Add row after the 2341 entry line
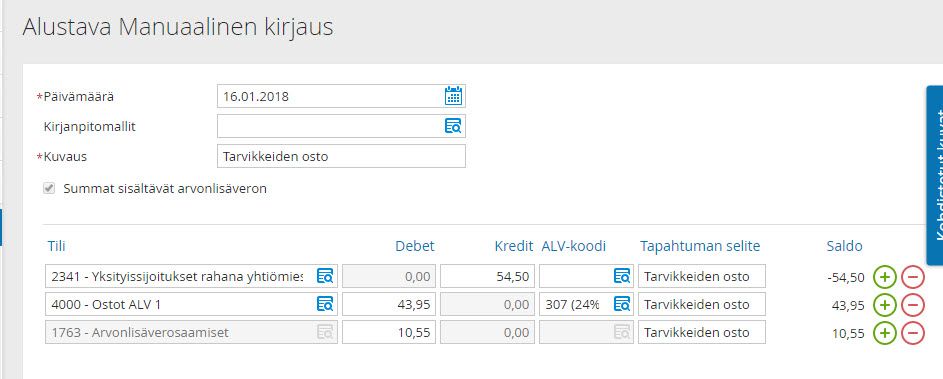 [x=885, y=277]
